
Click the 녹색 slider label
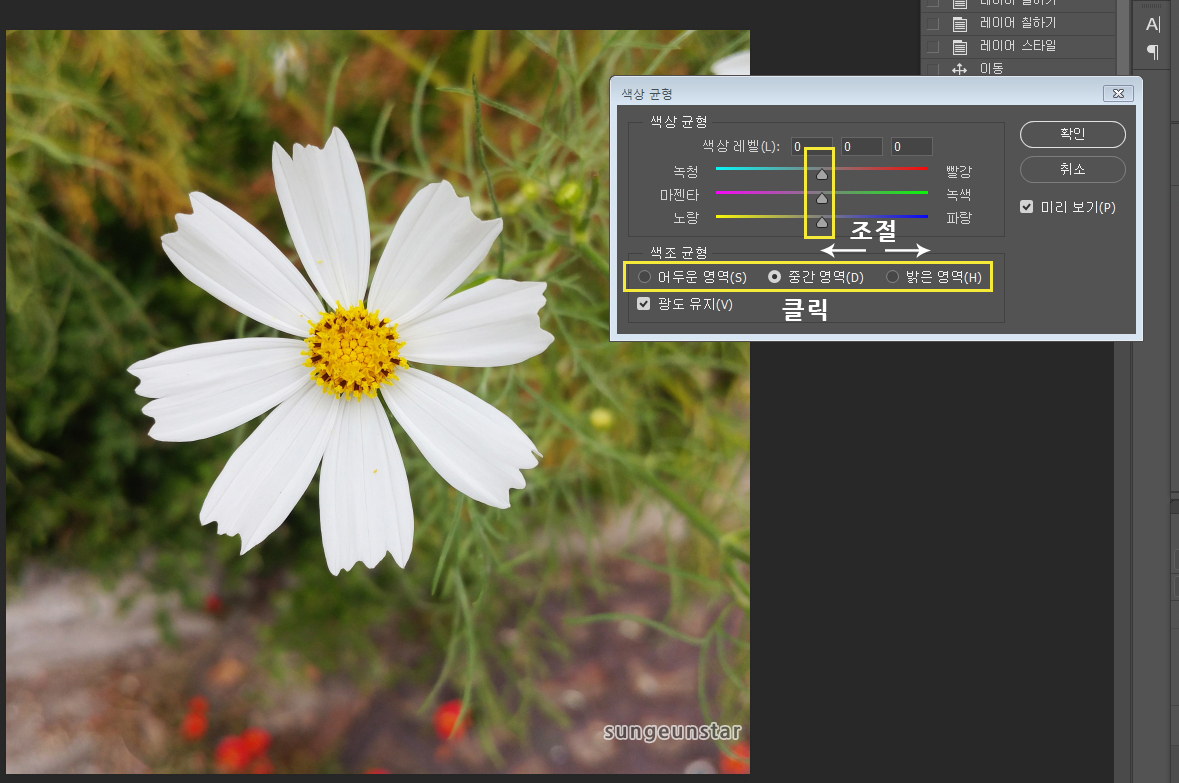pyautogui.click(x=959, y=195)
